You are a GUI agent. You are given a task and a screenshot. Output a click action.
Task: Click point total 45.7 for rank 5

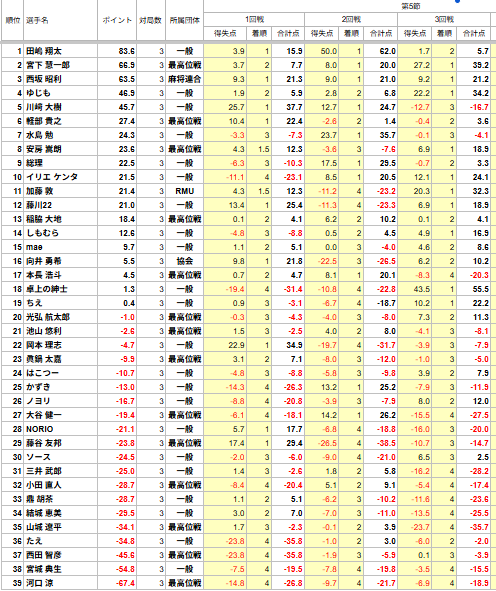tap(127, 107)
